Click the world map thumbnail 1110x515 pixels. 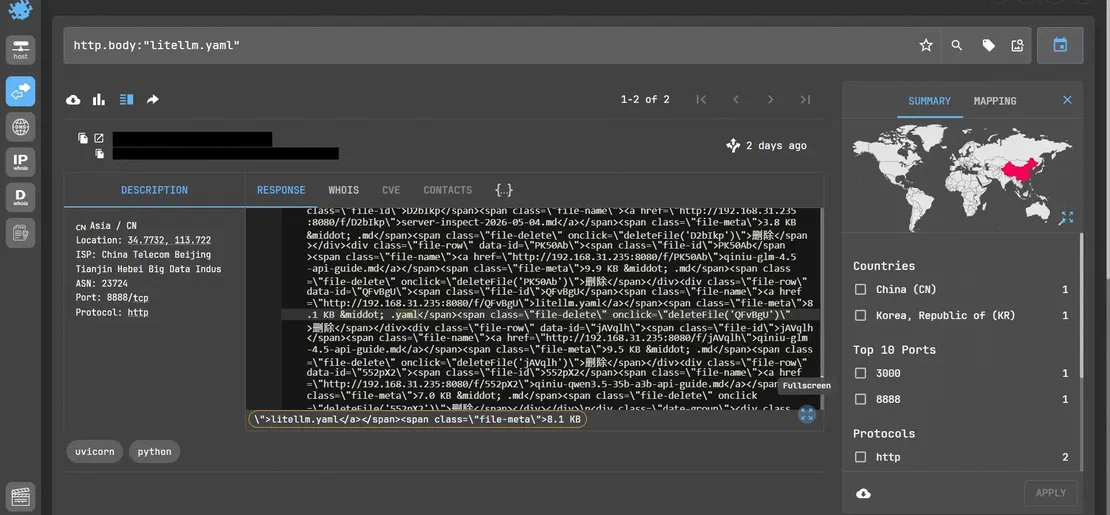point(962,176)
